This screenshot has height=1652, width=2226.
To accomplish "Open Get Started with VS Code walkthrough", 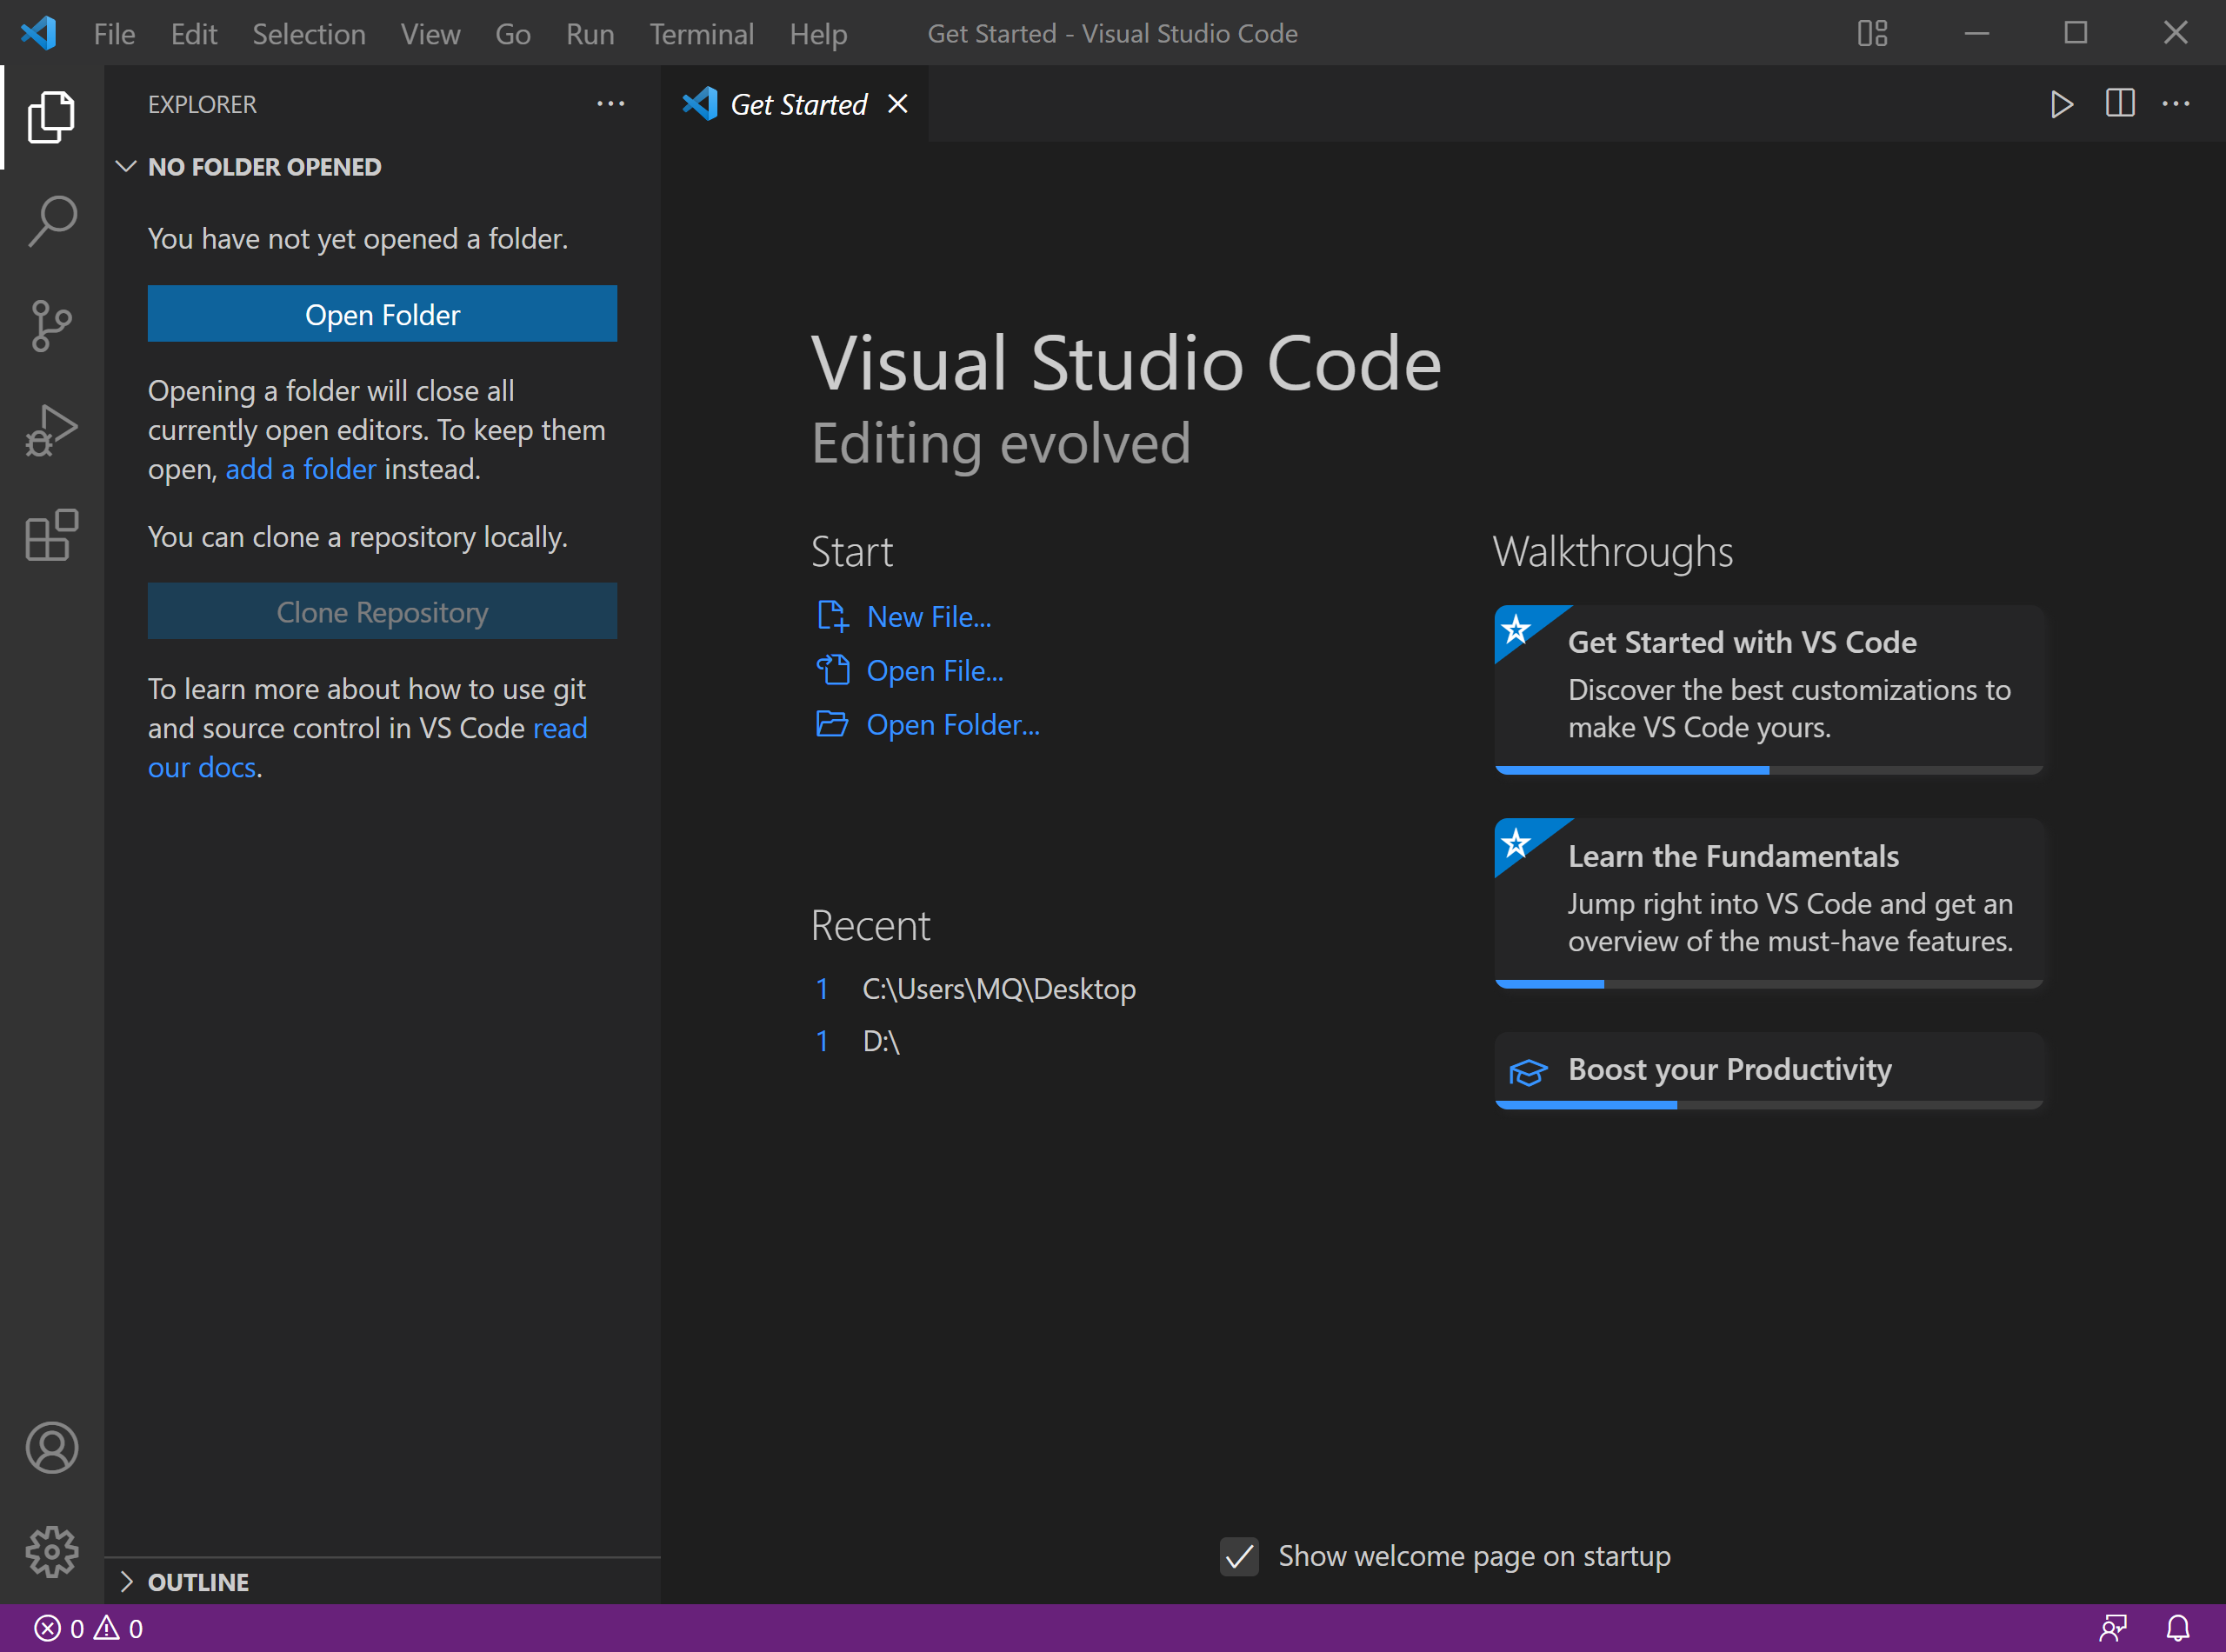I will [1768, 689].
